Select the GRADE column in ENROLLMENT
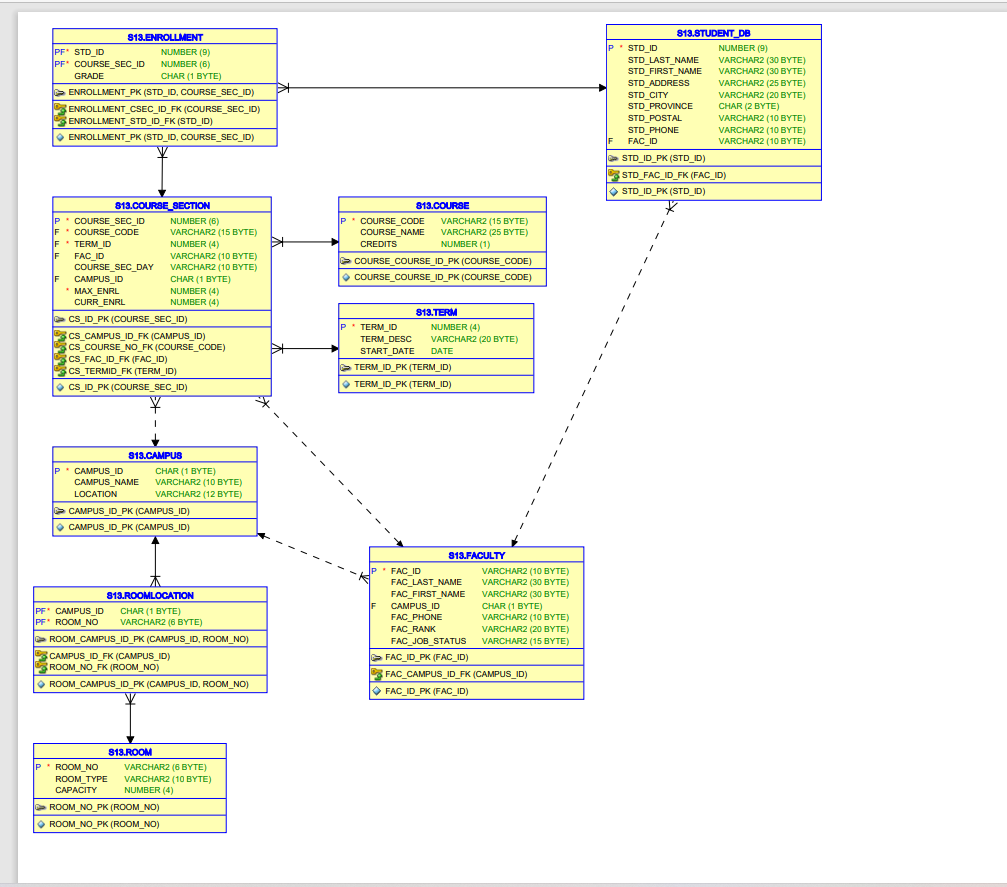The height and width of the screenshot is (887, 1007). (x=92, y=75)
